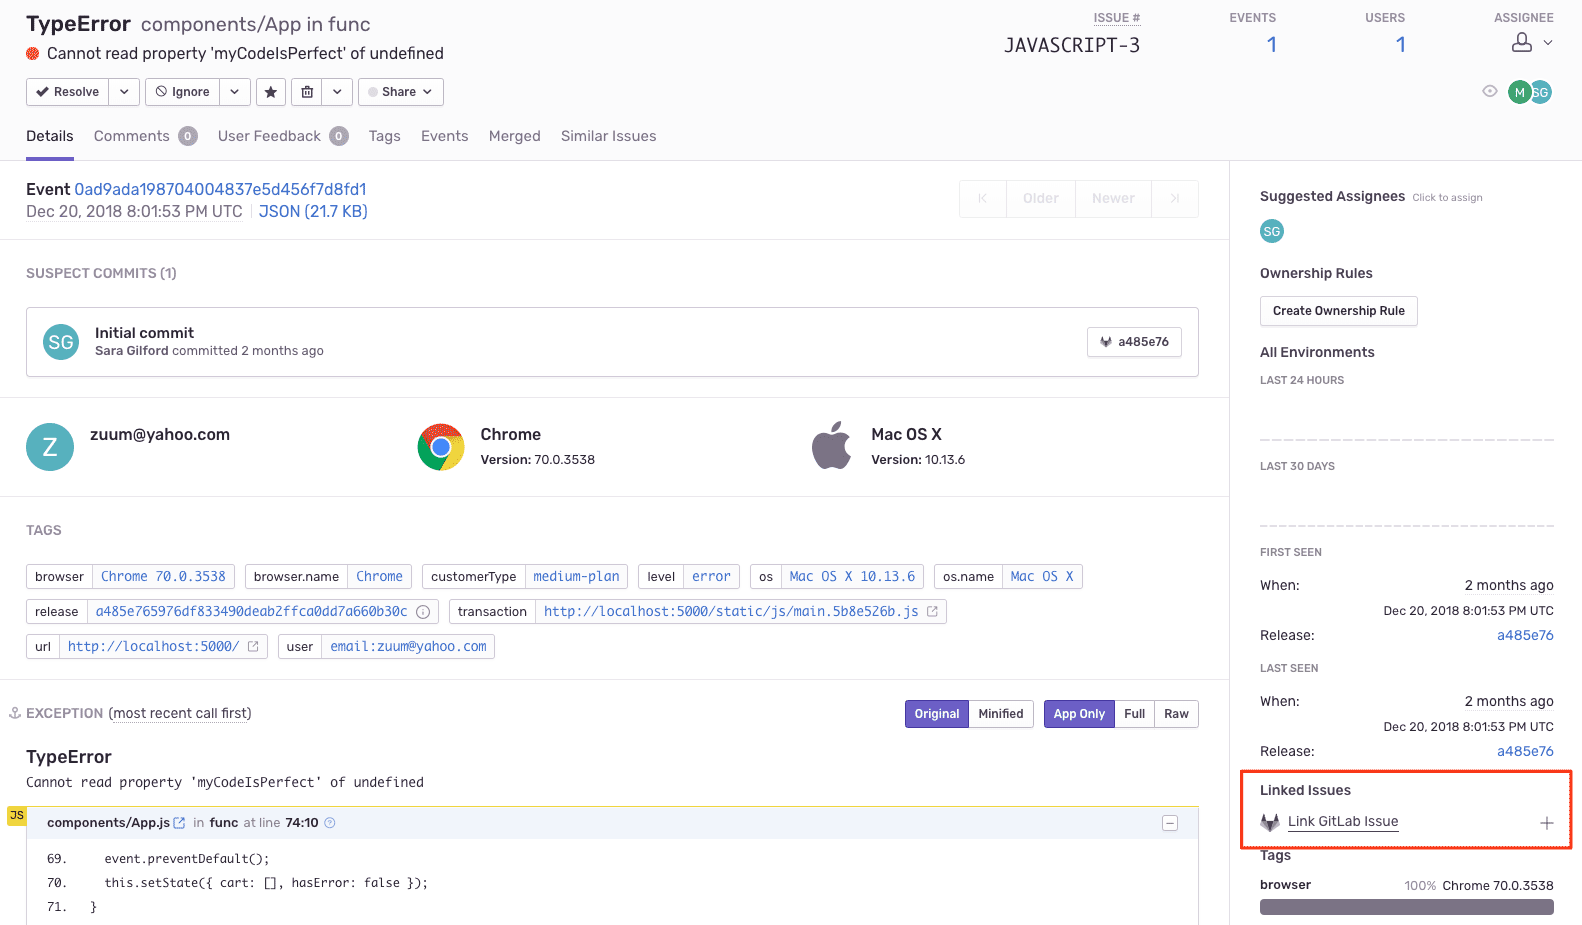1582x925 pixels.
Task: Open the assignee person icon
Action: tap(1521, 42)
